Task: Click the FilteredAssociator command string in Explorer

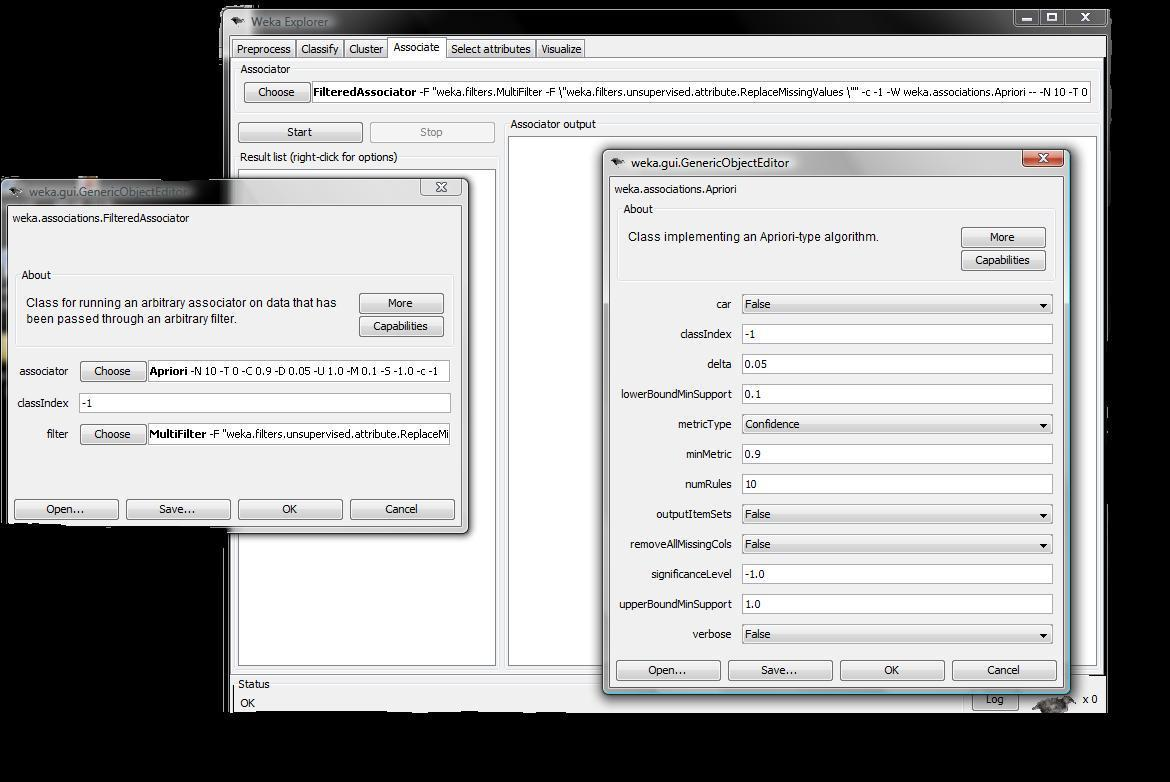Action: pyautogui.click(x=701, y=92)
